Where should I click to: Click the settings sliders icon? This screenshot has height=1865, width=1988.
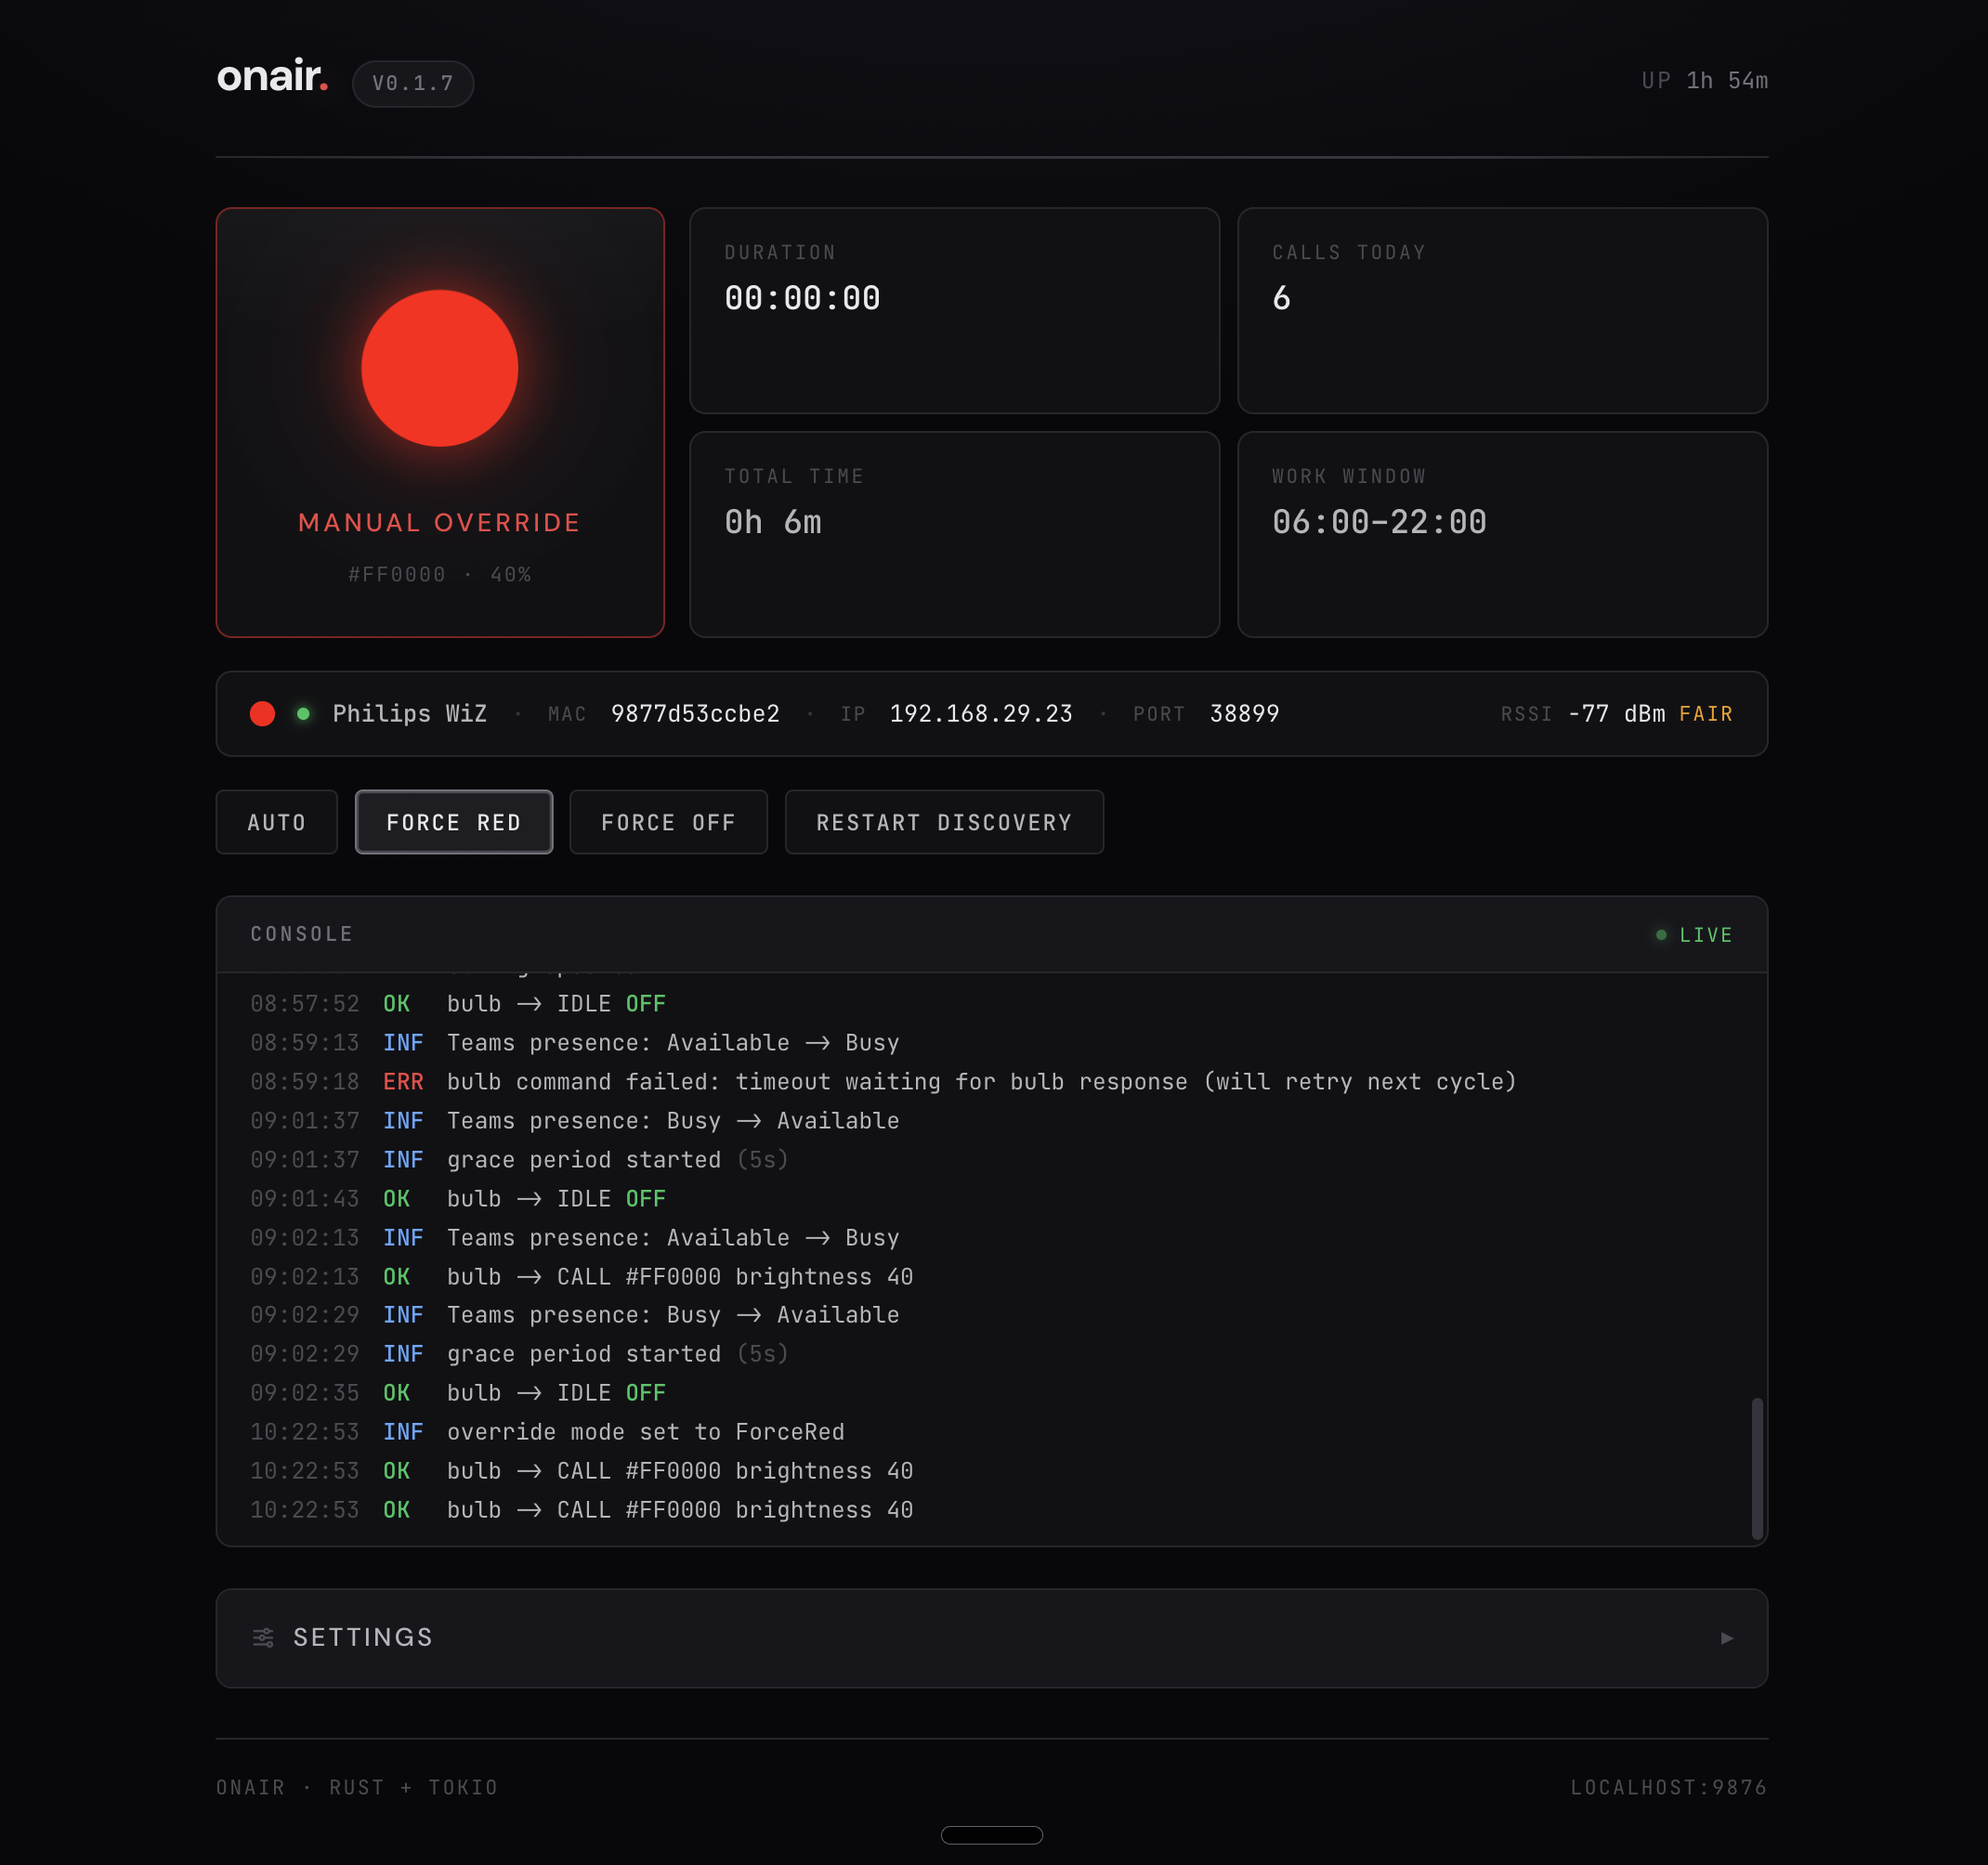[264, 1637]
